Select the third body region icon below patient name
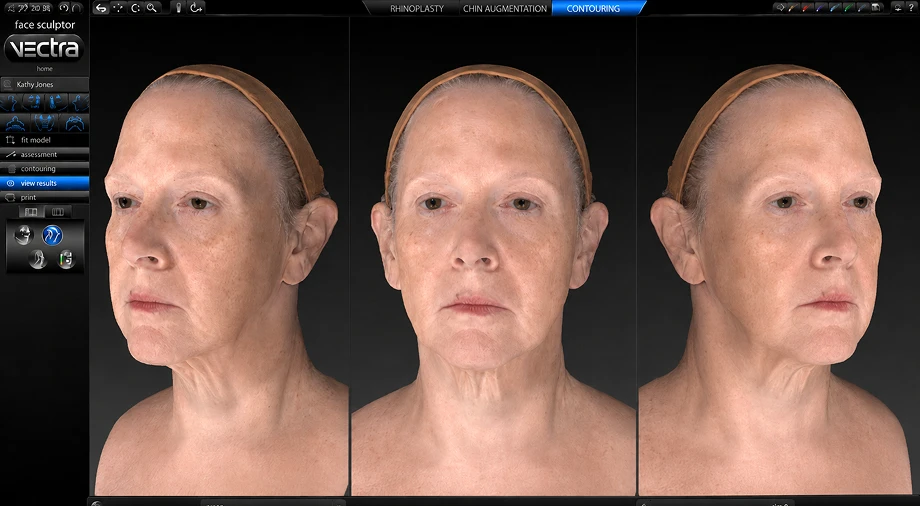This screenshot has height=506, width=920. tap(56, 103)
